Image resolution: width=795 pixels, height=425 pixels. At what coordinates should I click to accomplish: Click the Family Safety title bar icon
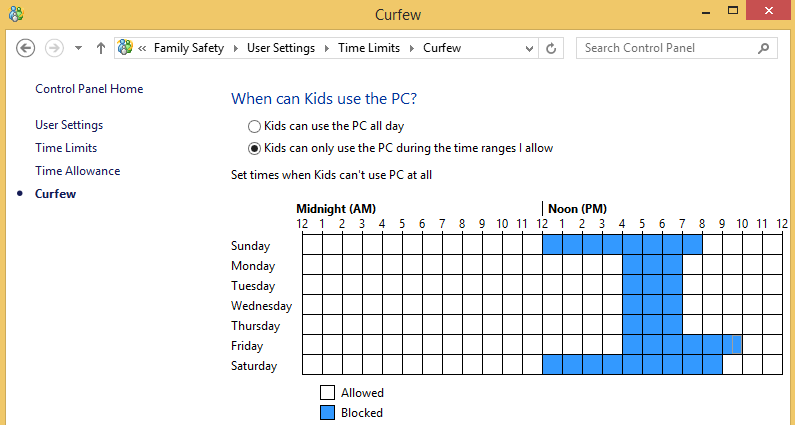tap(16, 14)
